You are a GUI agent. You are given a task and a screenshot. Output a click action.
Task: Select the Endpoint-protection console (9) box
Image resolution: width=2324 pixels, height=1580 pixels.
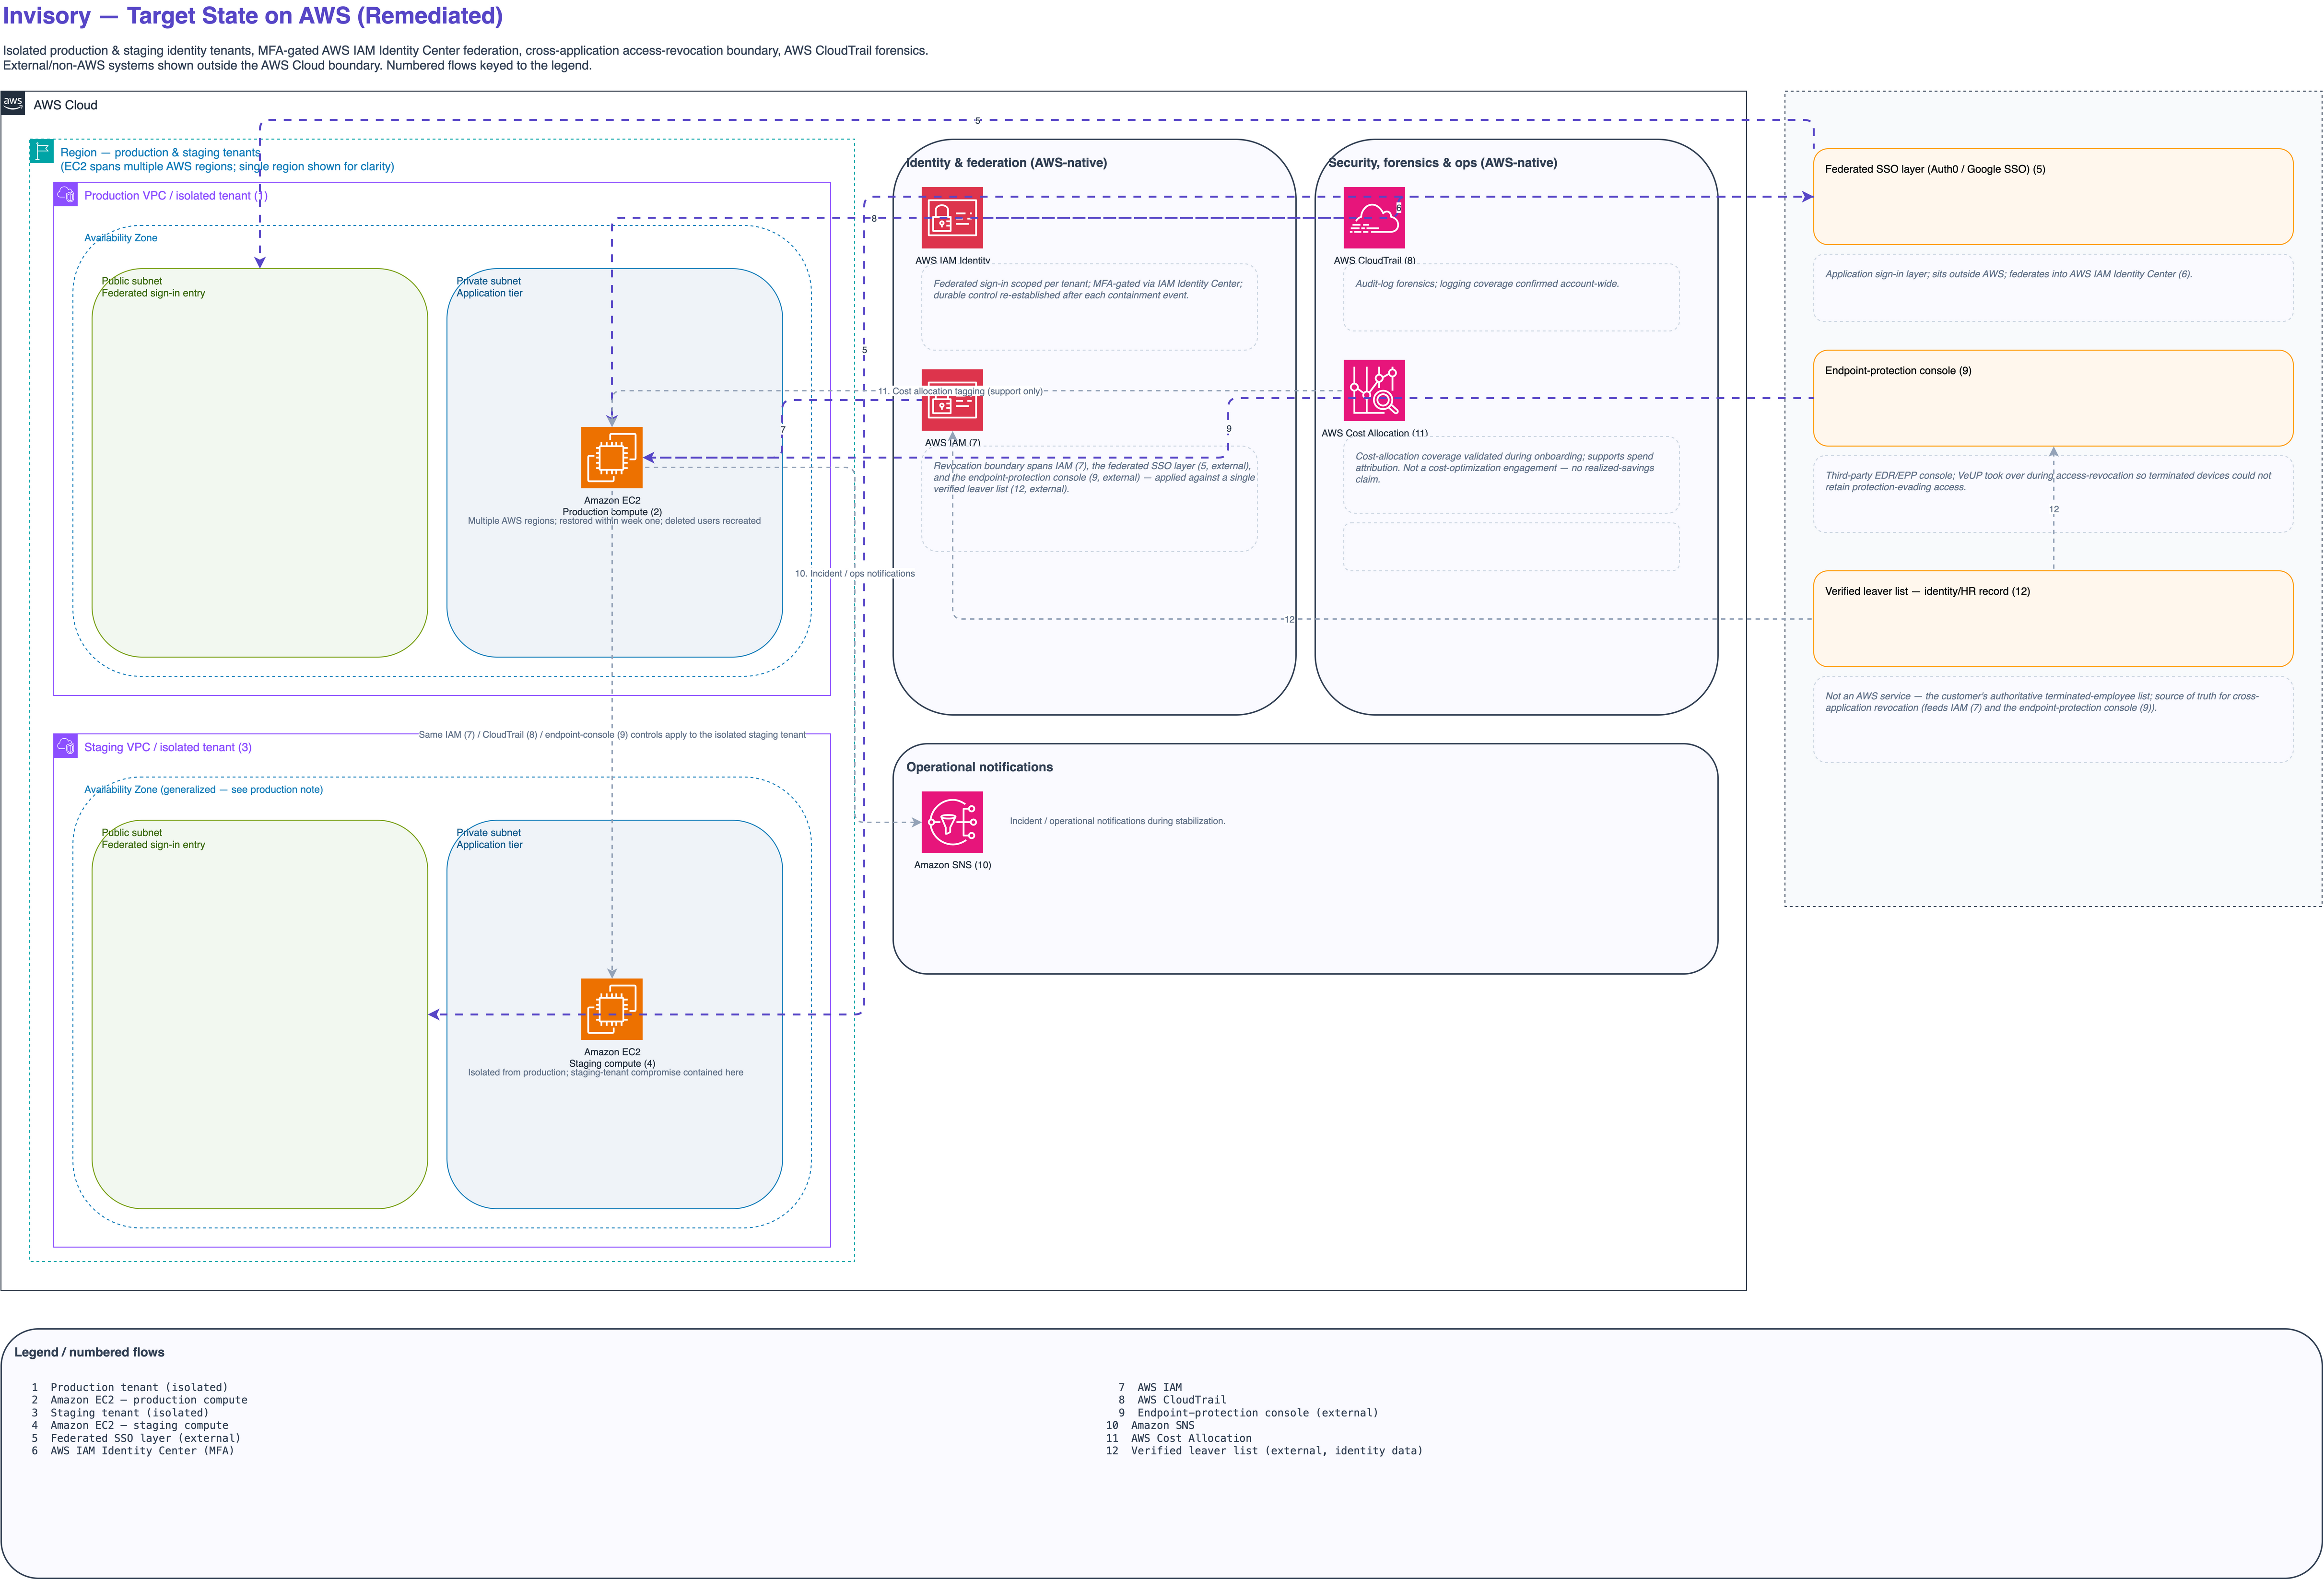pyautogui.click(x=2053, y=398)
